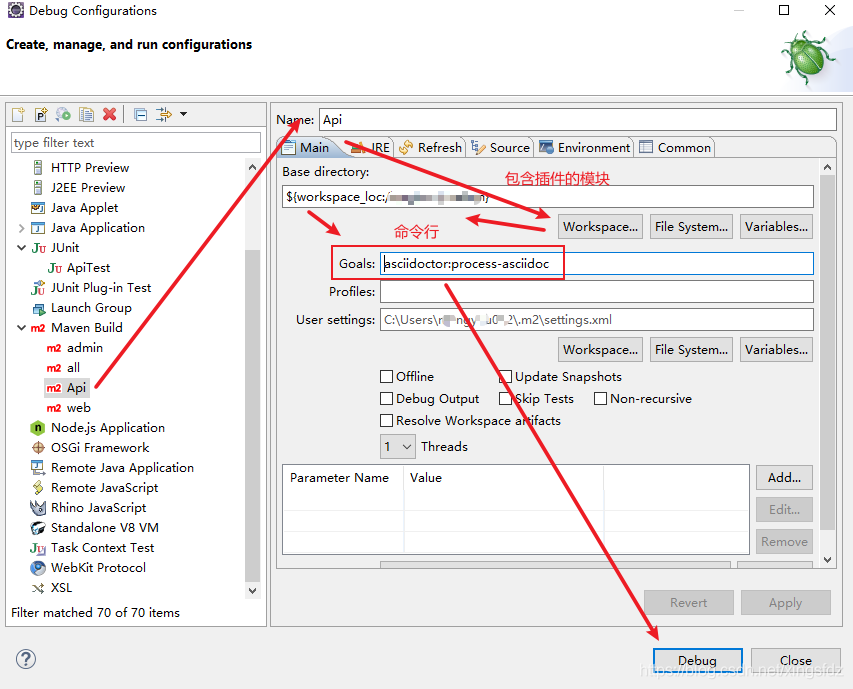Collapse all configurations in the tree
Screen dimensions: 853x689
click(x=140, y=115)
